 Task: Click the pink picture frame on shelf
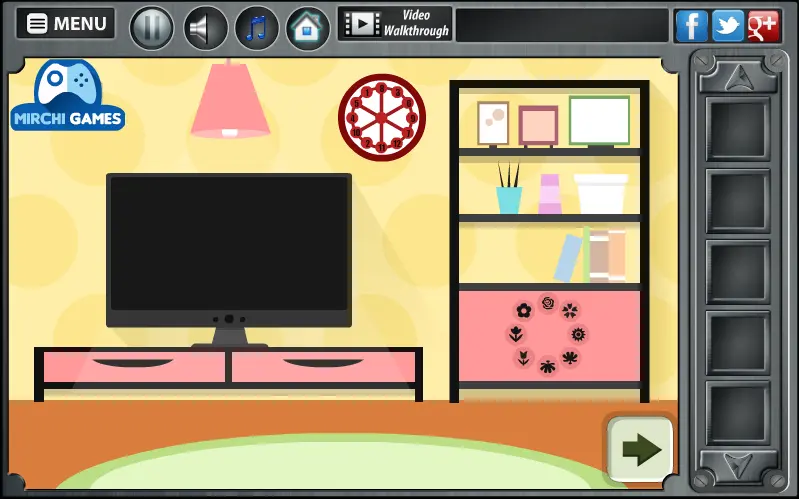tap(538, 126)
